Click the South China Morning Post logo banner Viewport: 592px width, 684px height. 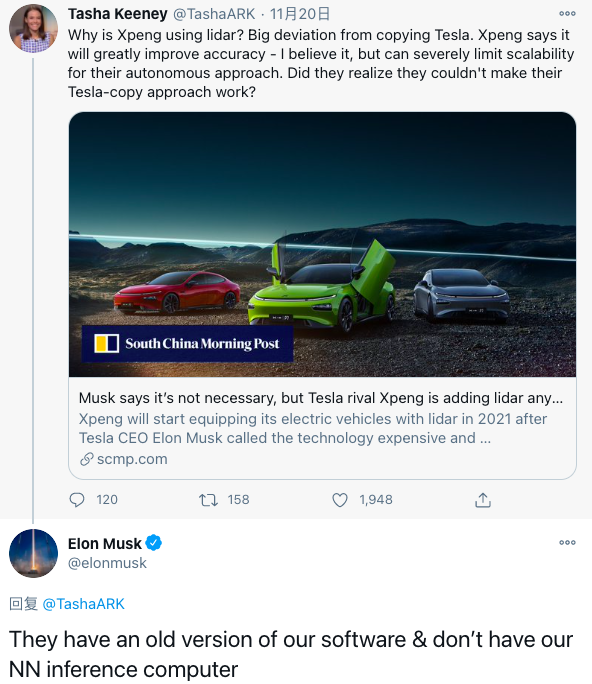[187, 343]
